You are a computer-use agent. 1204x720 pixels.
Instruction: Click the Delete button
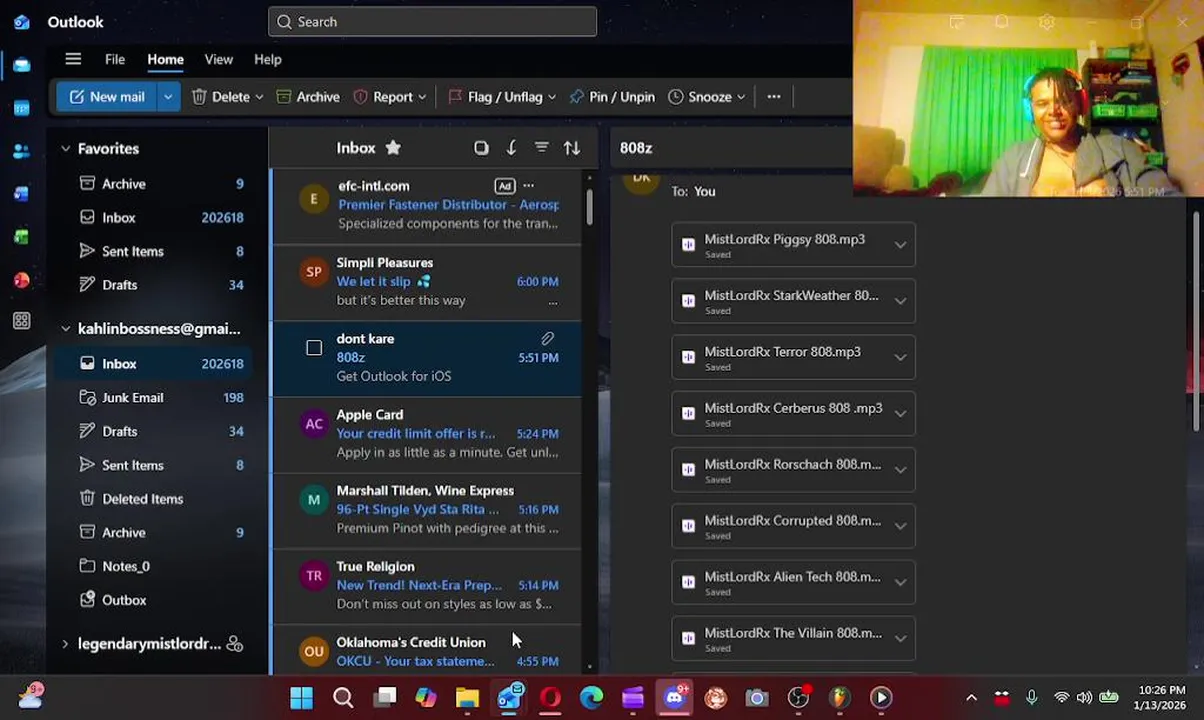pos(220,97)
